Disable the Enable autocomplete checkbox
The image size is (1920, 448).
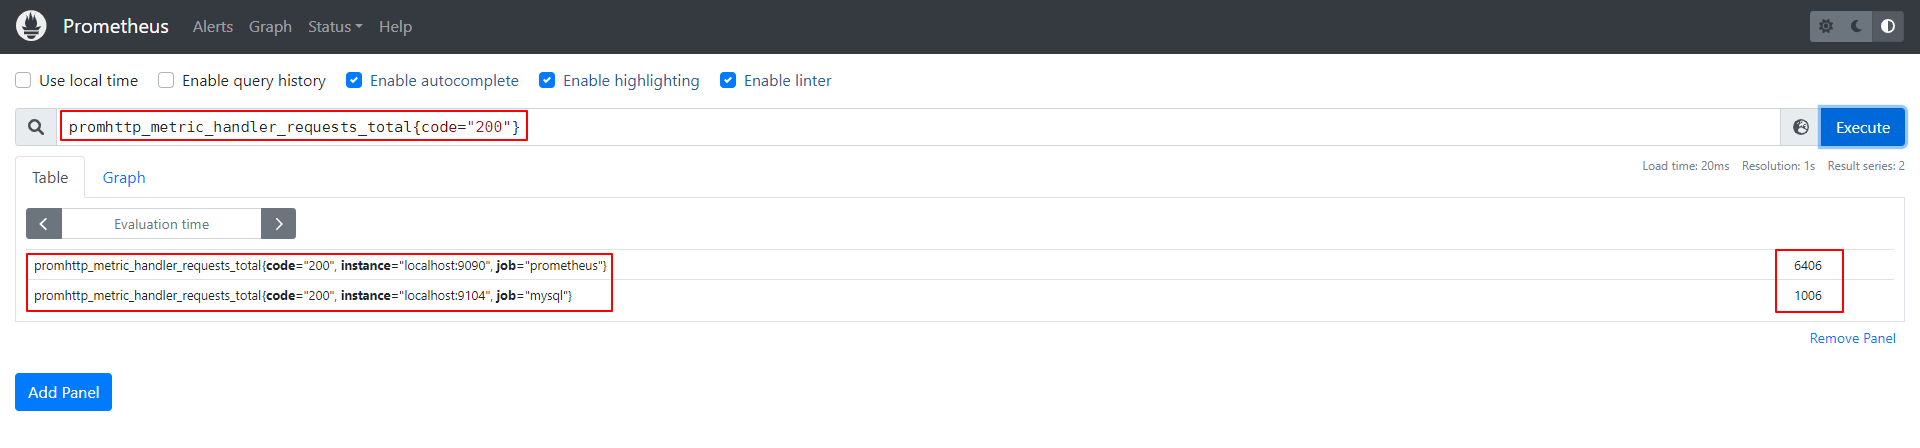[x=354, y=80]
